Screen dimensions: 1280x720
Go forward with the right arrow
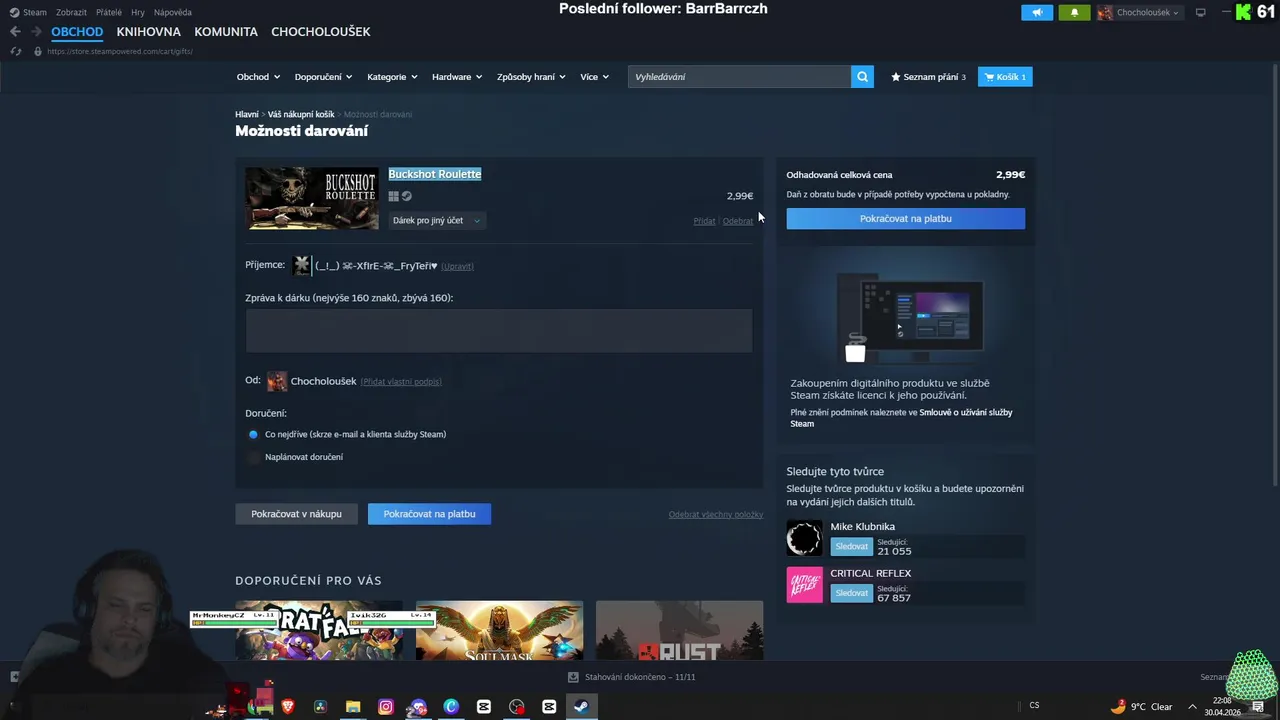click(36, 32)
